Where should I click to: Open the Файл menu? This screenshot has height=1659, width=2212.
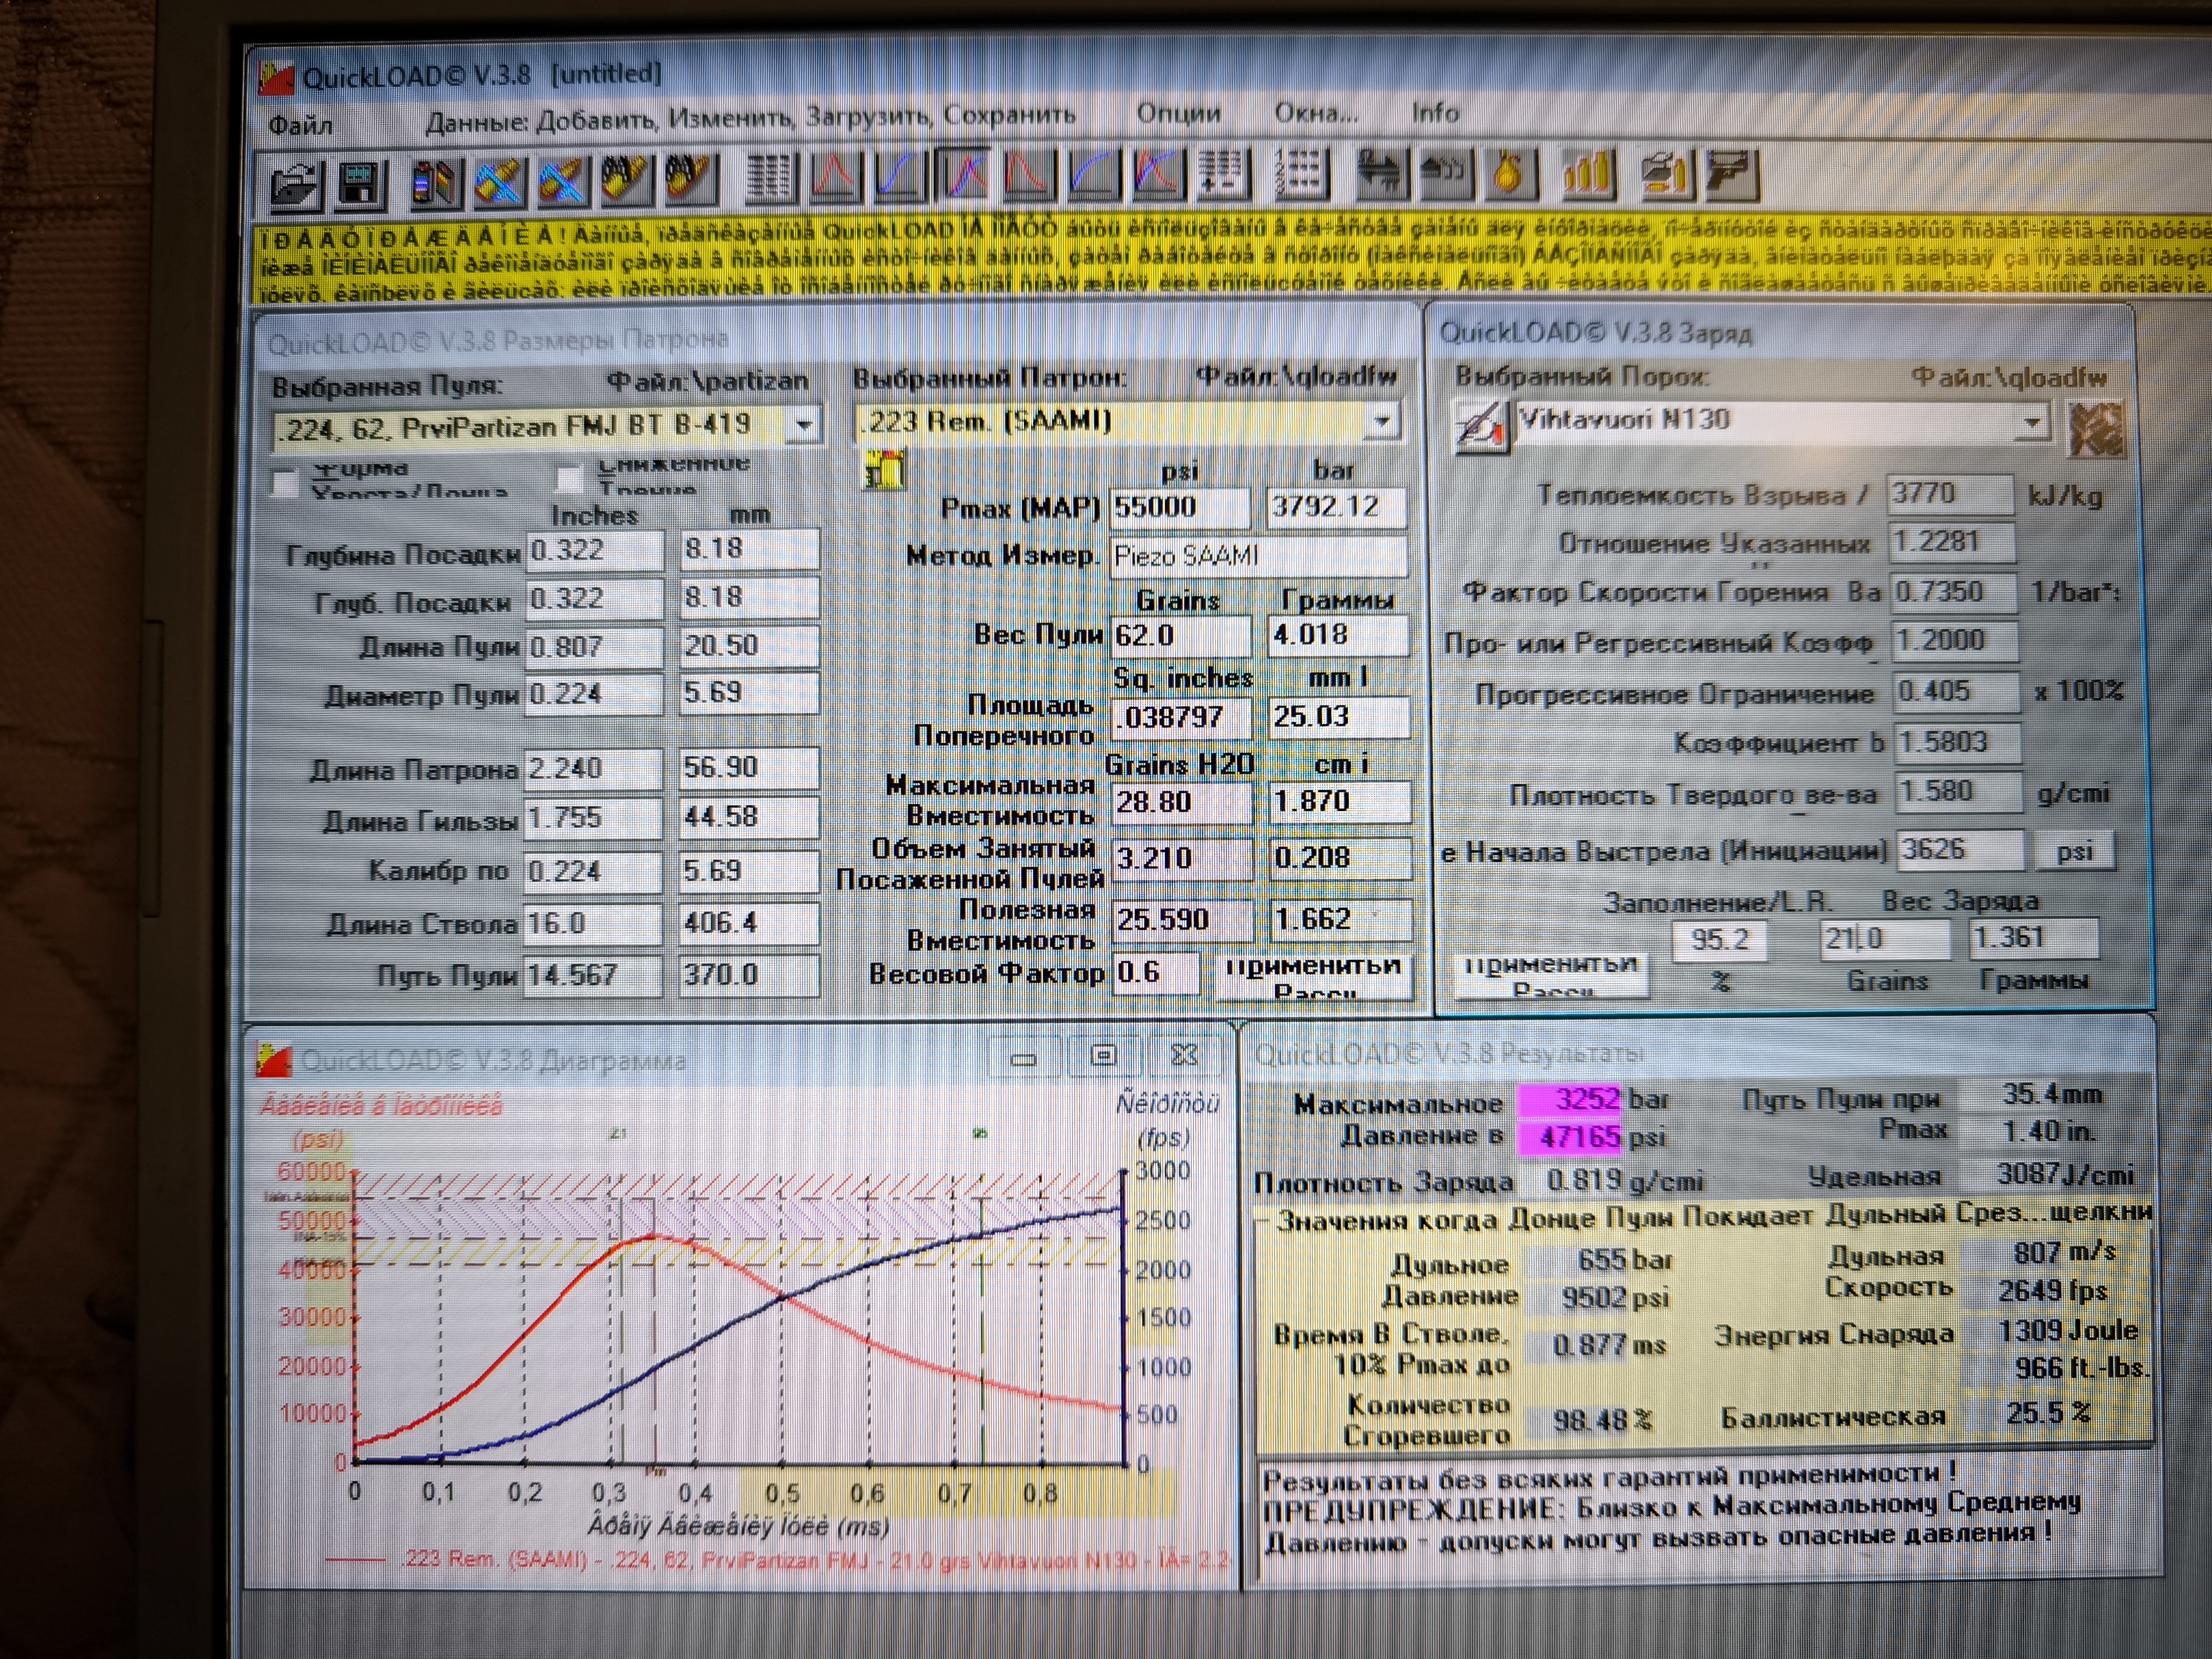(300, 125)
